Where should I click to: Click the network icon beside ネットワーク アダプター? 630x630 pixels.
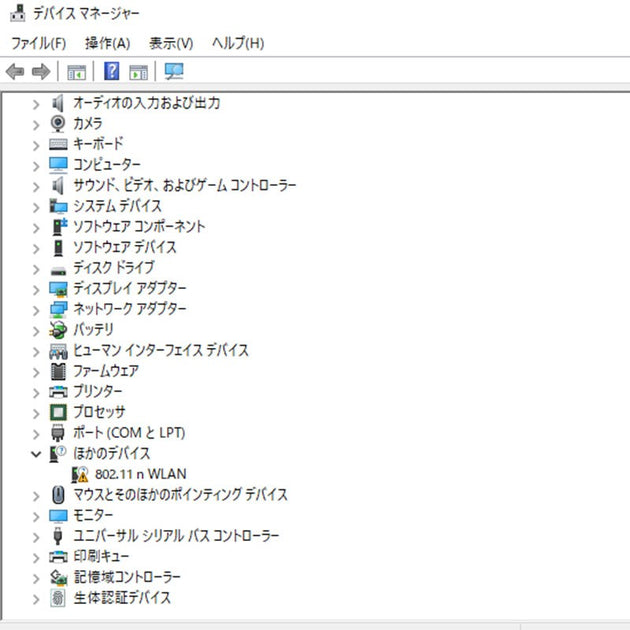(59, 309)
